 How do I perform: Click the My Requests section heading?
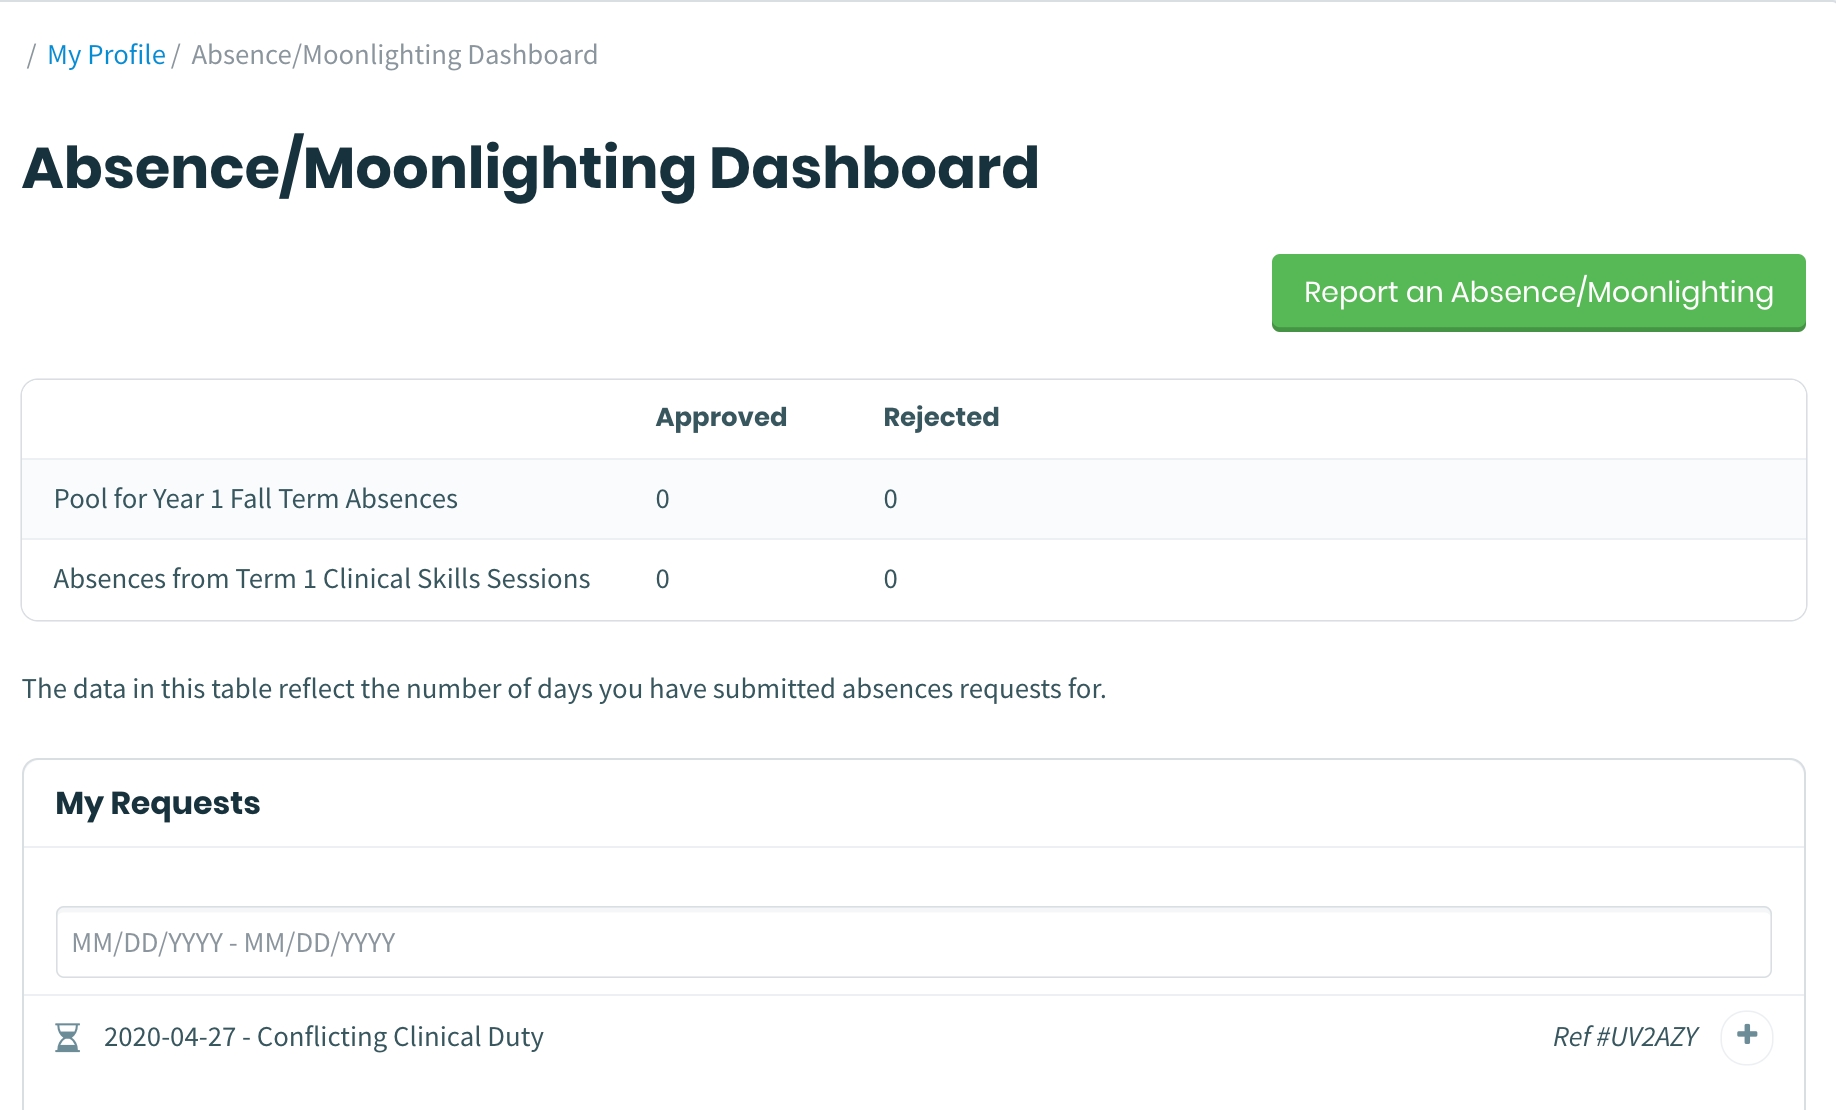pos(158,803)
